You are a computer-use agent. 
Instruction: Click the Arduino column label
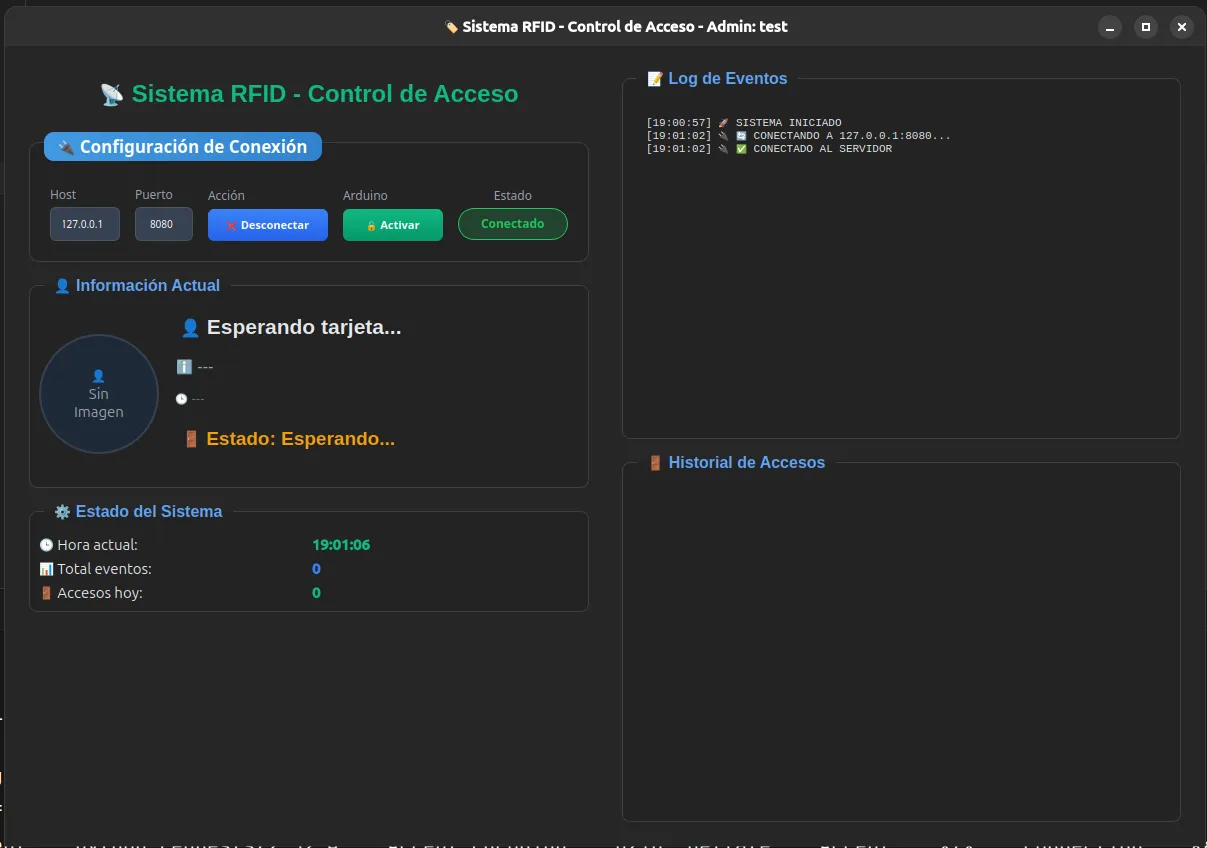365,196
